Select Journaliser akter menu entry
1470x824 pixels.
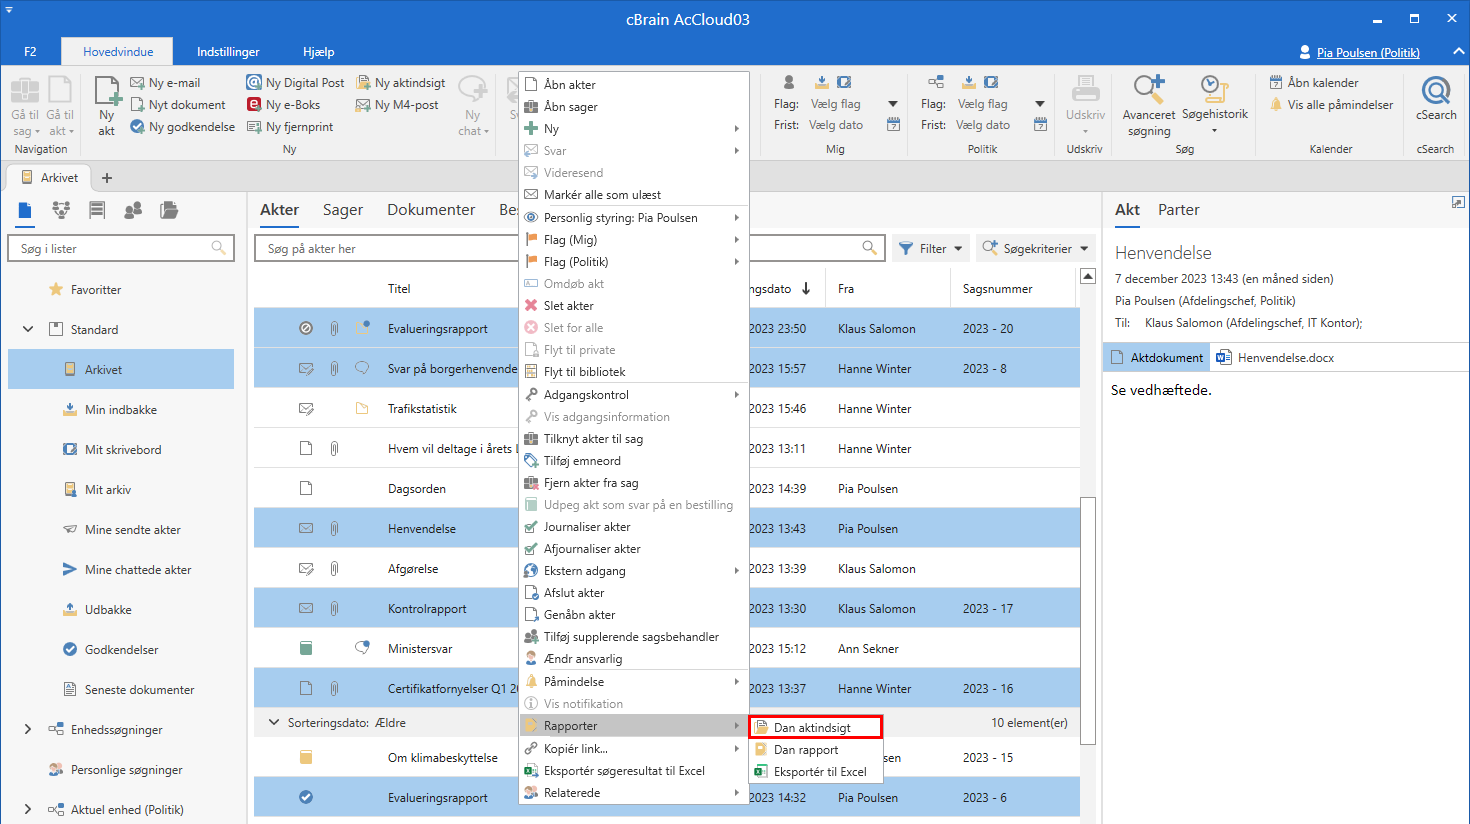point(634,527)
